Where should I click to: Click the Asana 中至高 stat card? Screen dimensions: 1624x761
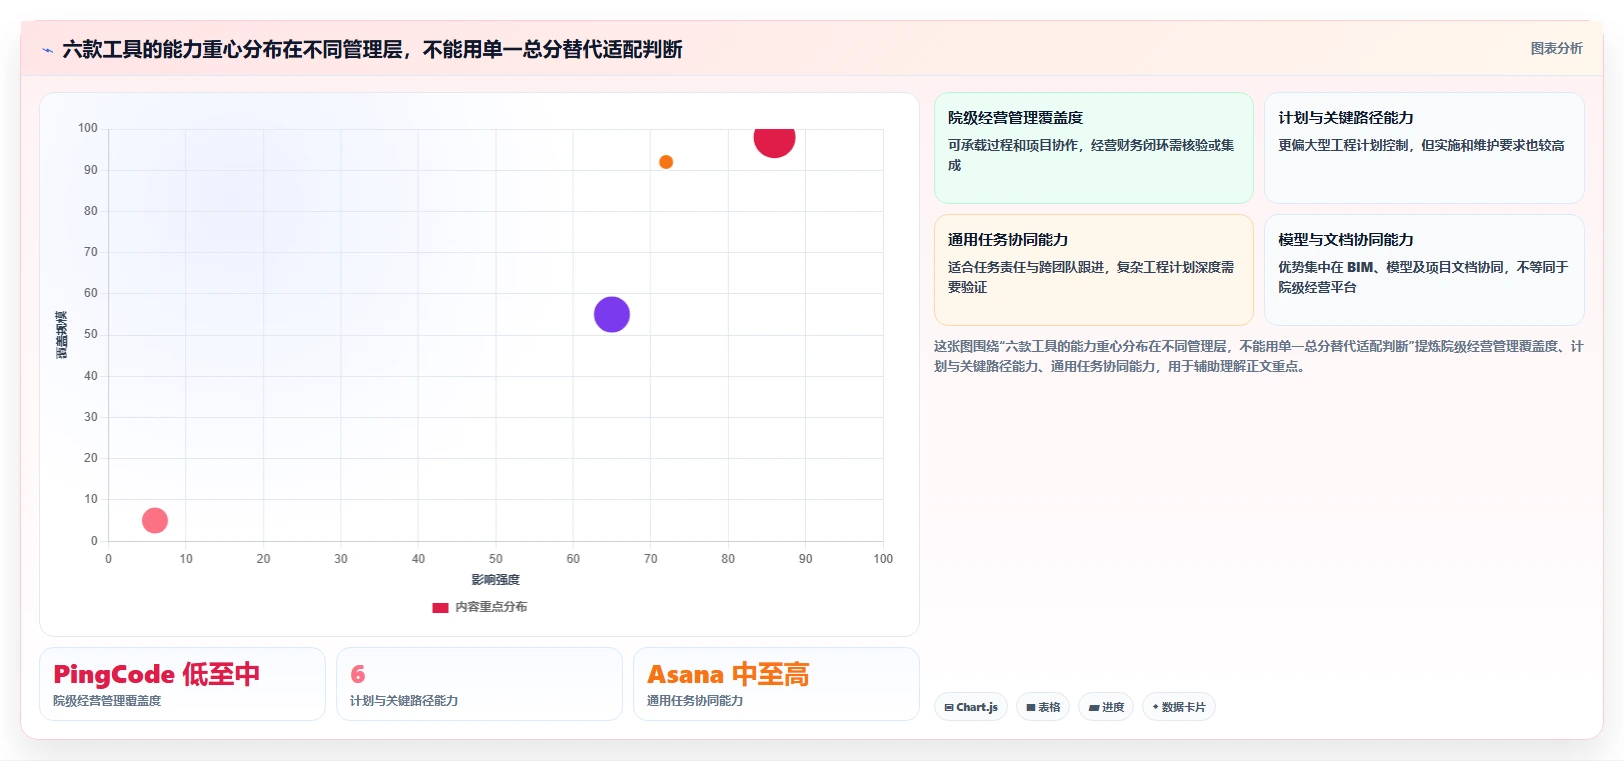pos(776,684)
